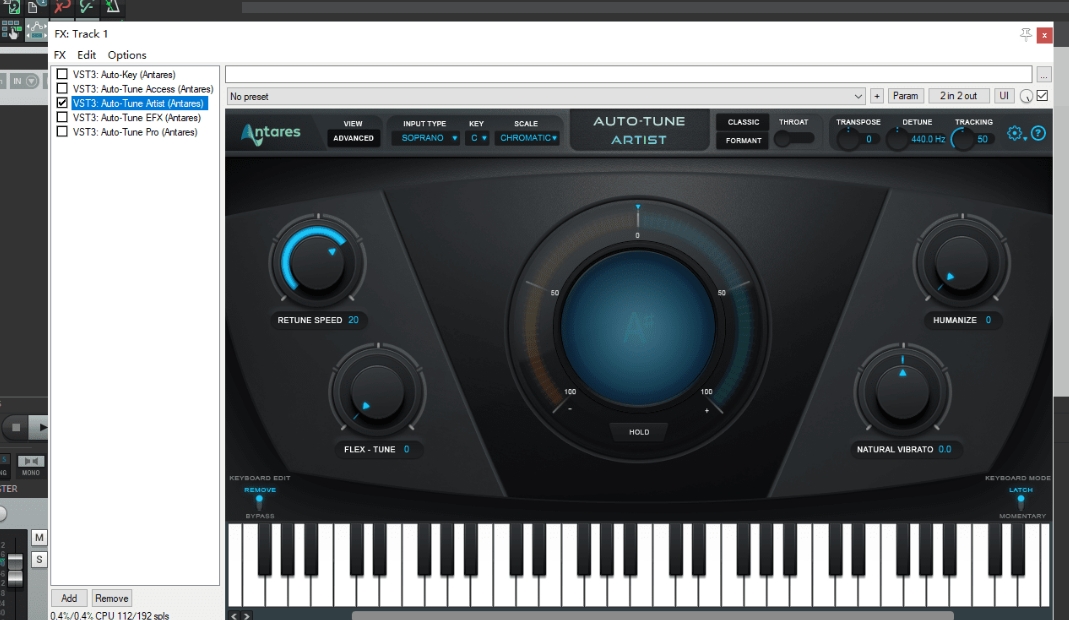Toggle the grid hand icon in REAPER toolbar
The height and width of the screenshot is (620, 1069).
[11, 30]
